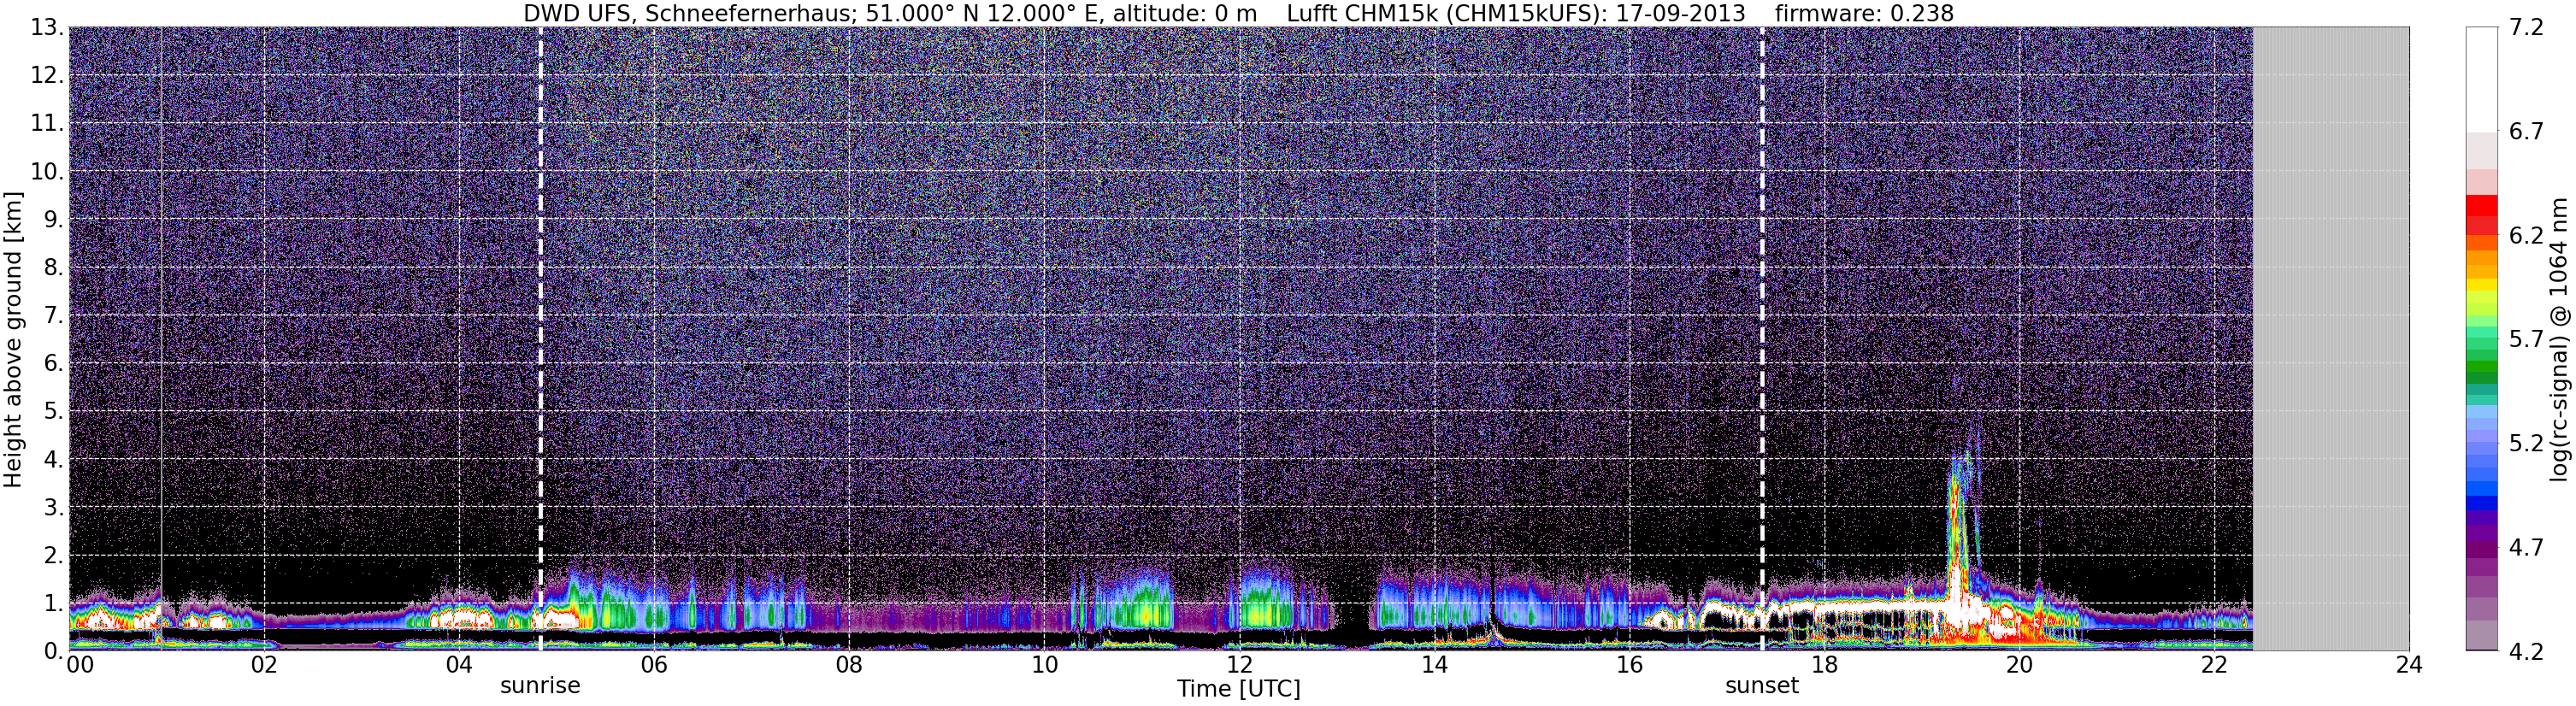Image resolution: width=2576 pixels, height=706 pixels.
Task: Click the height axis tick label 8.
Action: (52, 268)
